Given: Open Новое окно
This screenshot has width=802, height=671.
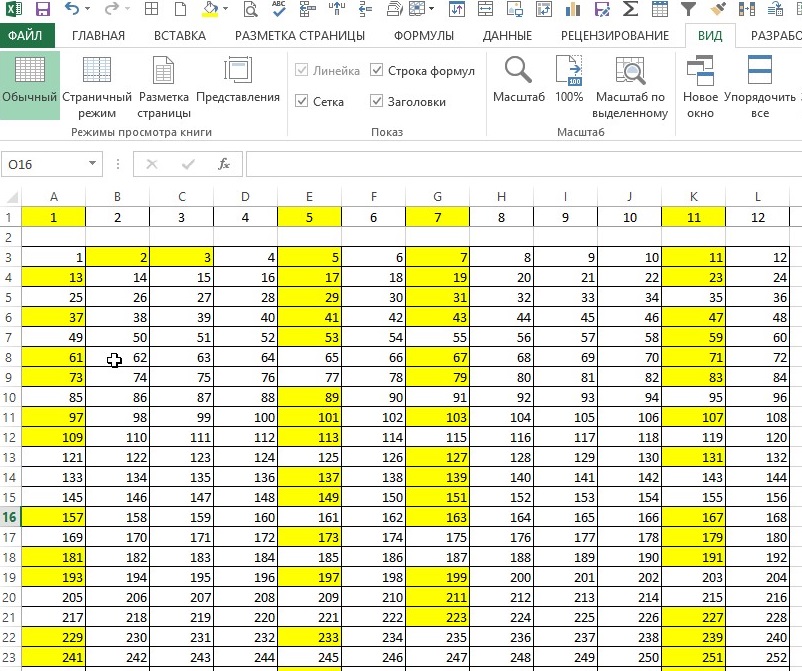Looking at the screenshot, I should click(700, 87).
